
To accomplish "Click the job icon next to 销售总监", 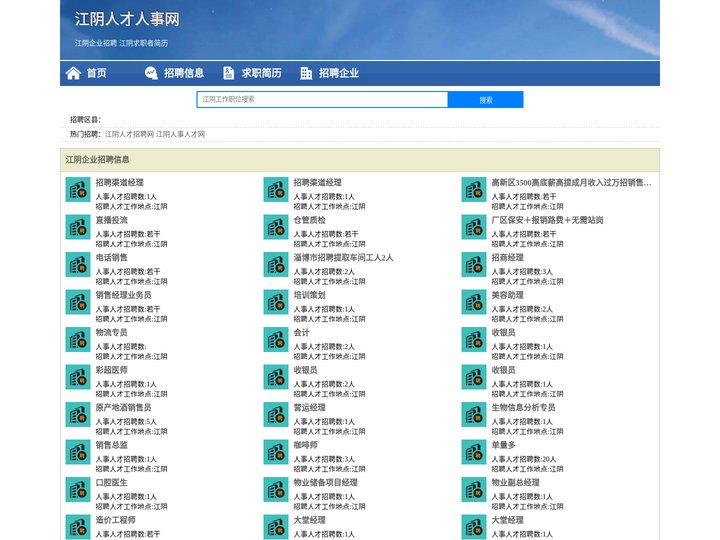I will tap(78, 452).
